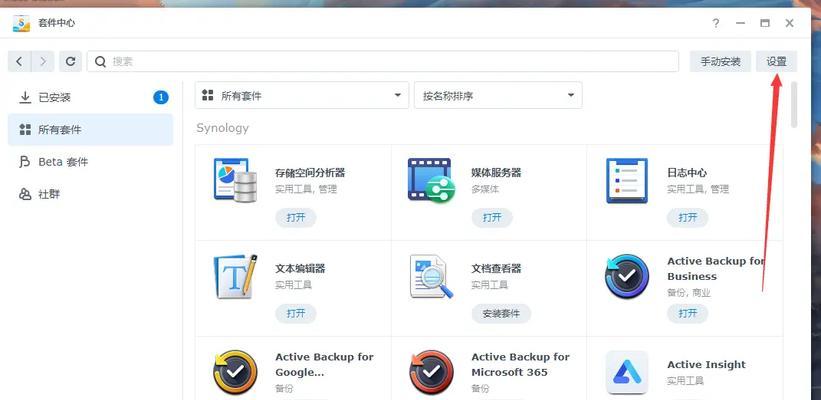Select 已安装 in the sidebar
821x400 pixels.
pyautogui.click(x=90, y=97)
